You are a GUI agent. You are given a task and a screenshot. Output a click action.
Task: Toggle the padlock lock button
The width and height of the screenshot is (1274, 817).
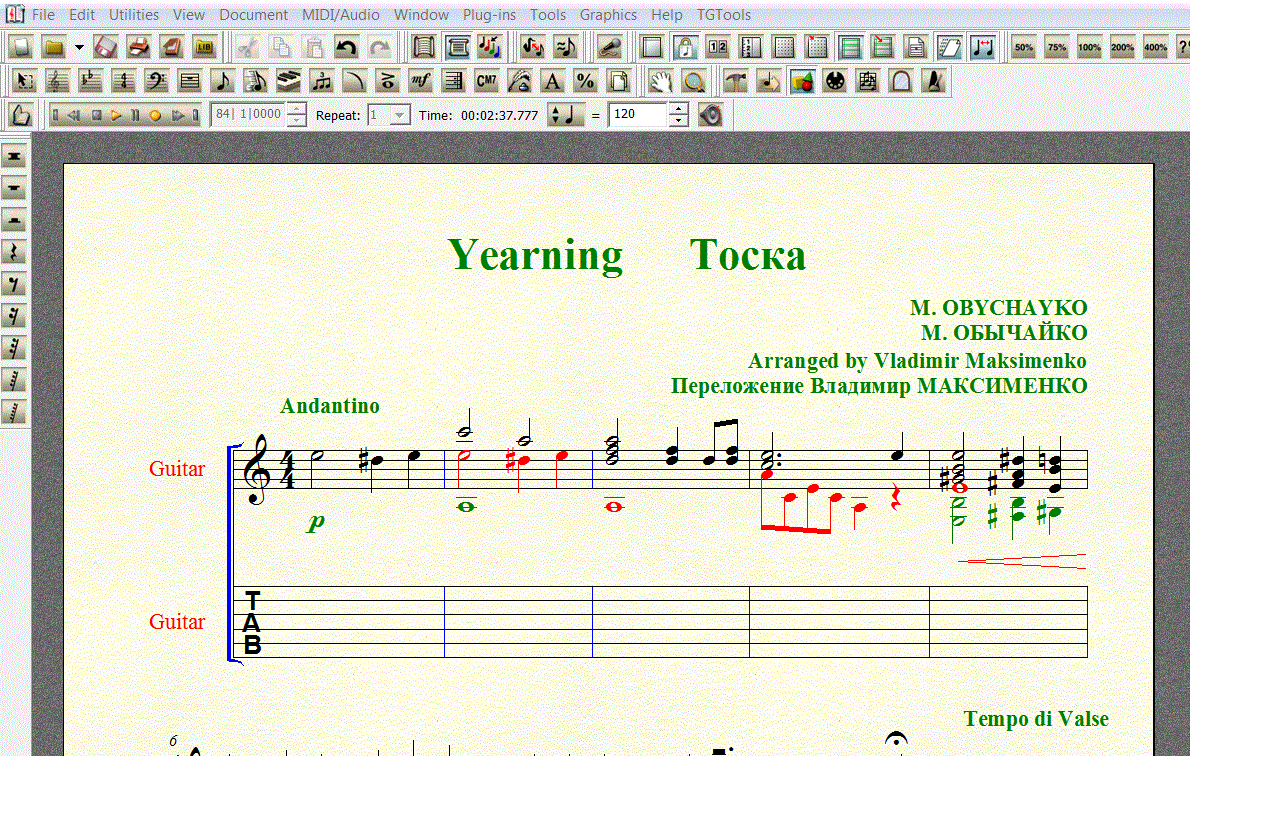pos(684,47)
